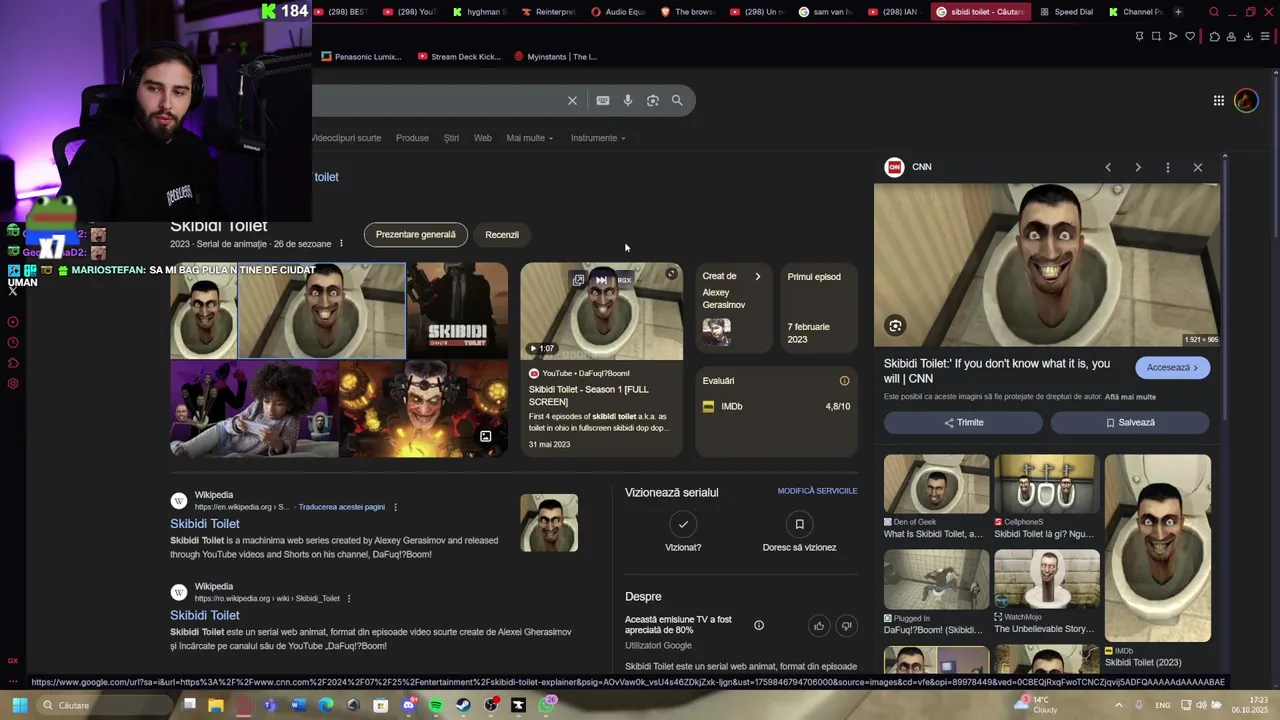Open Panasonic Lumix bookmark

362,57
